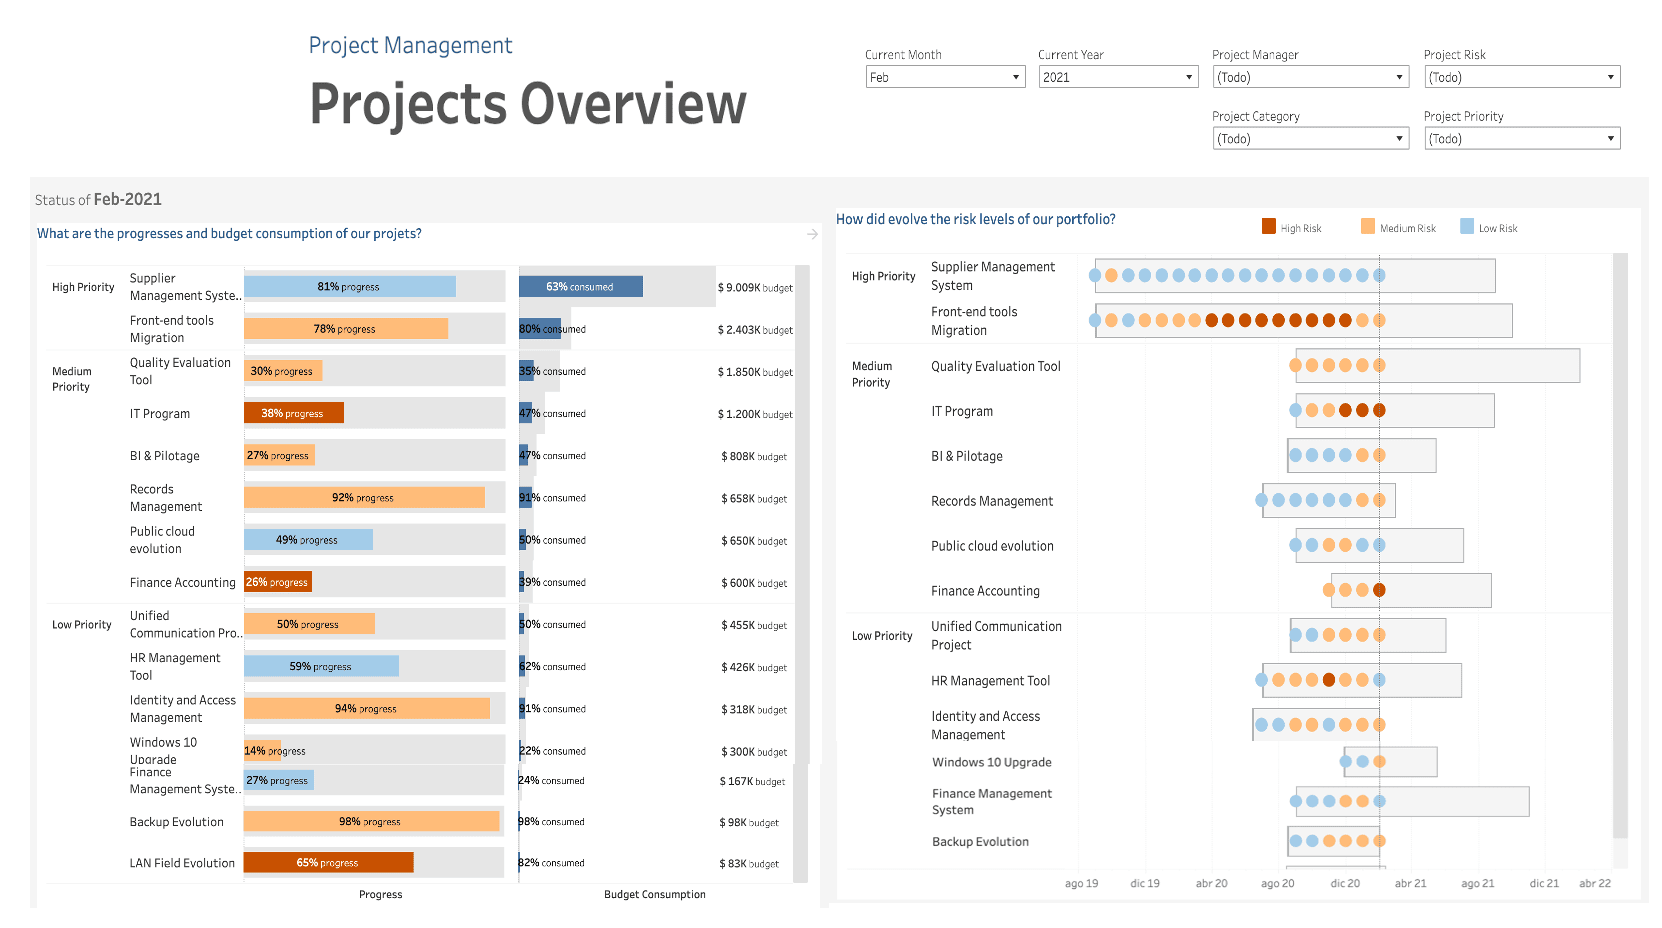Click Backup Evolution 98% progress bar
The height and width of the screenshot is (928, 1662).
(371, 821)
